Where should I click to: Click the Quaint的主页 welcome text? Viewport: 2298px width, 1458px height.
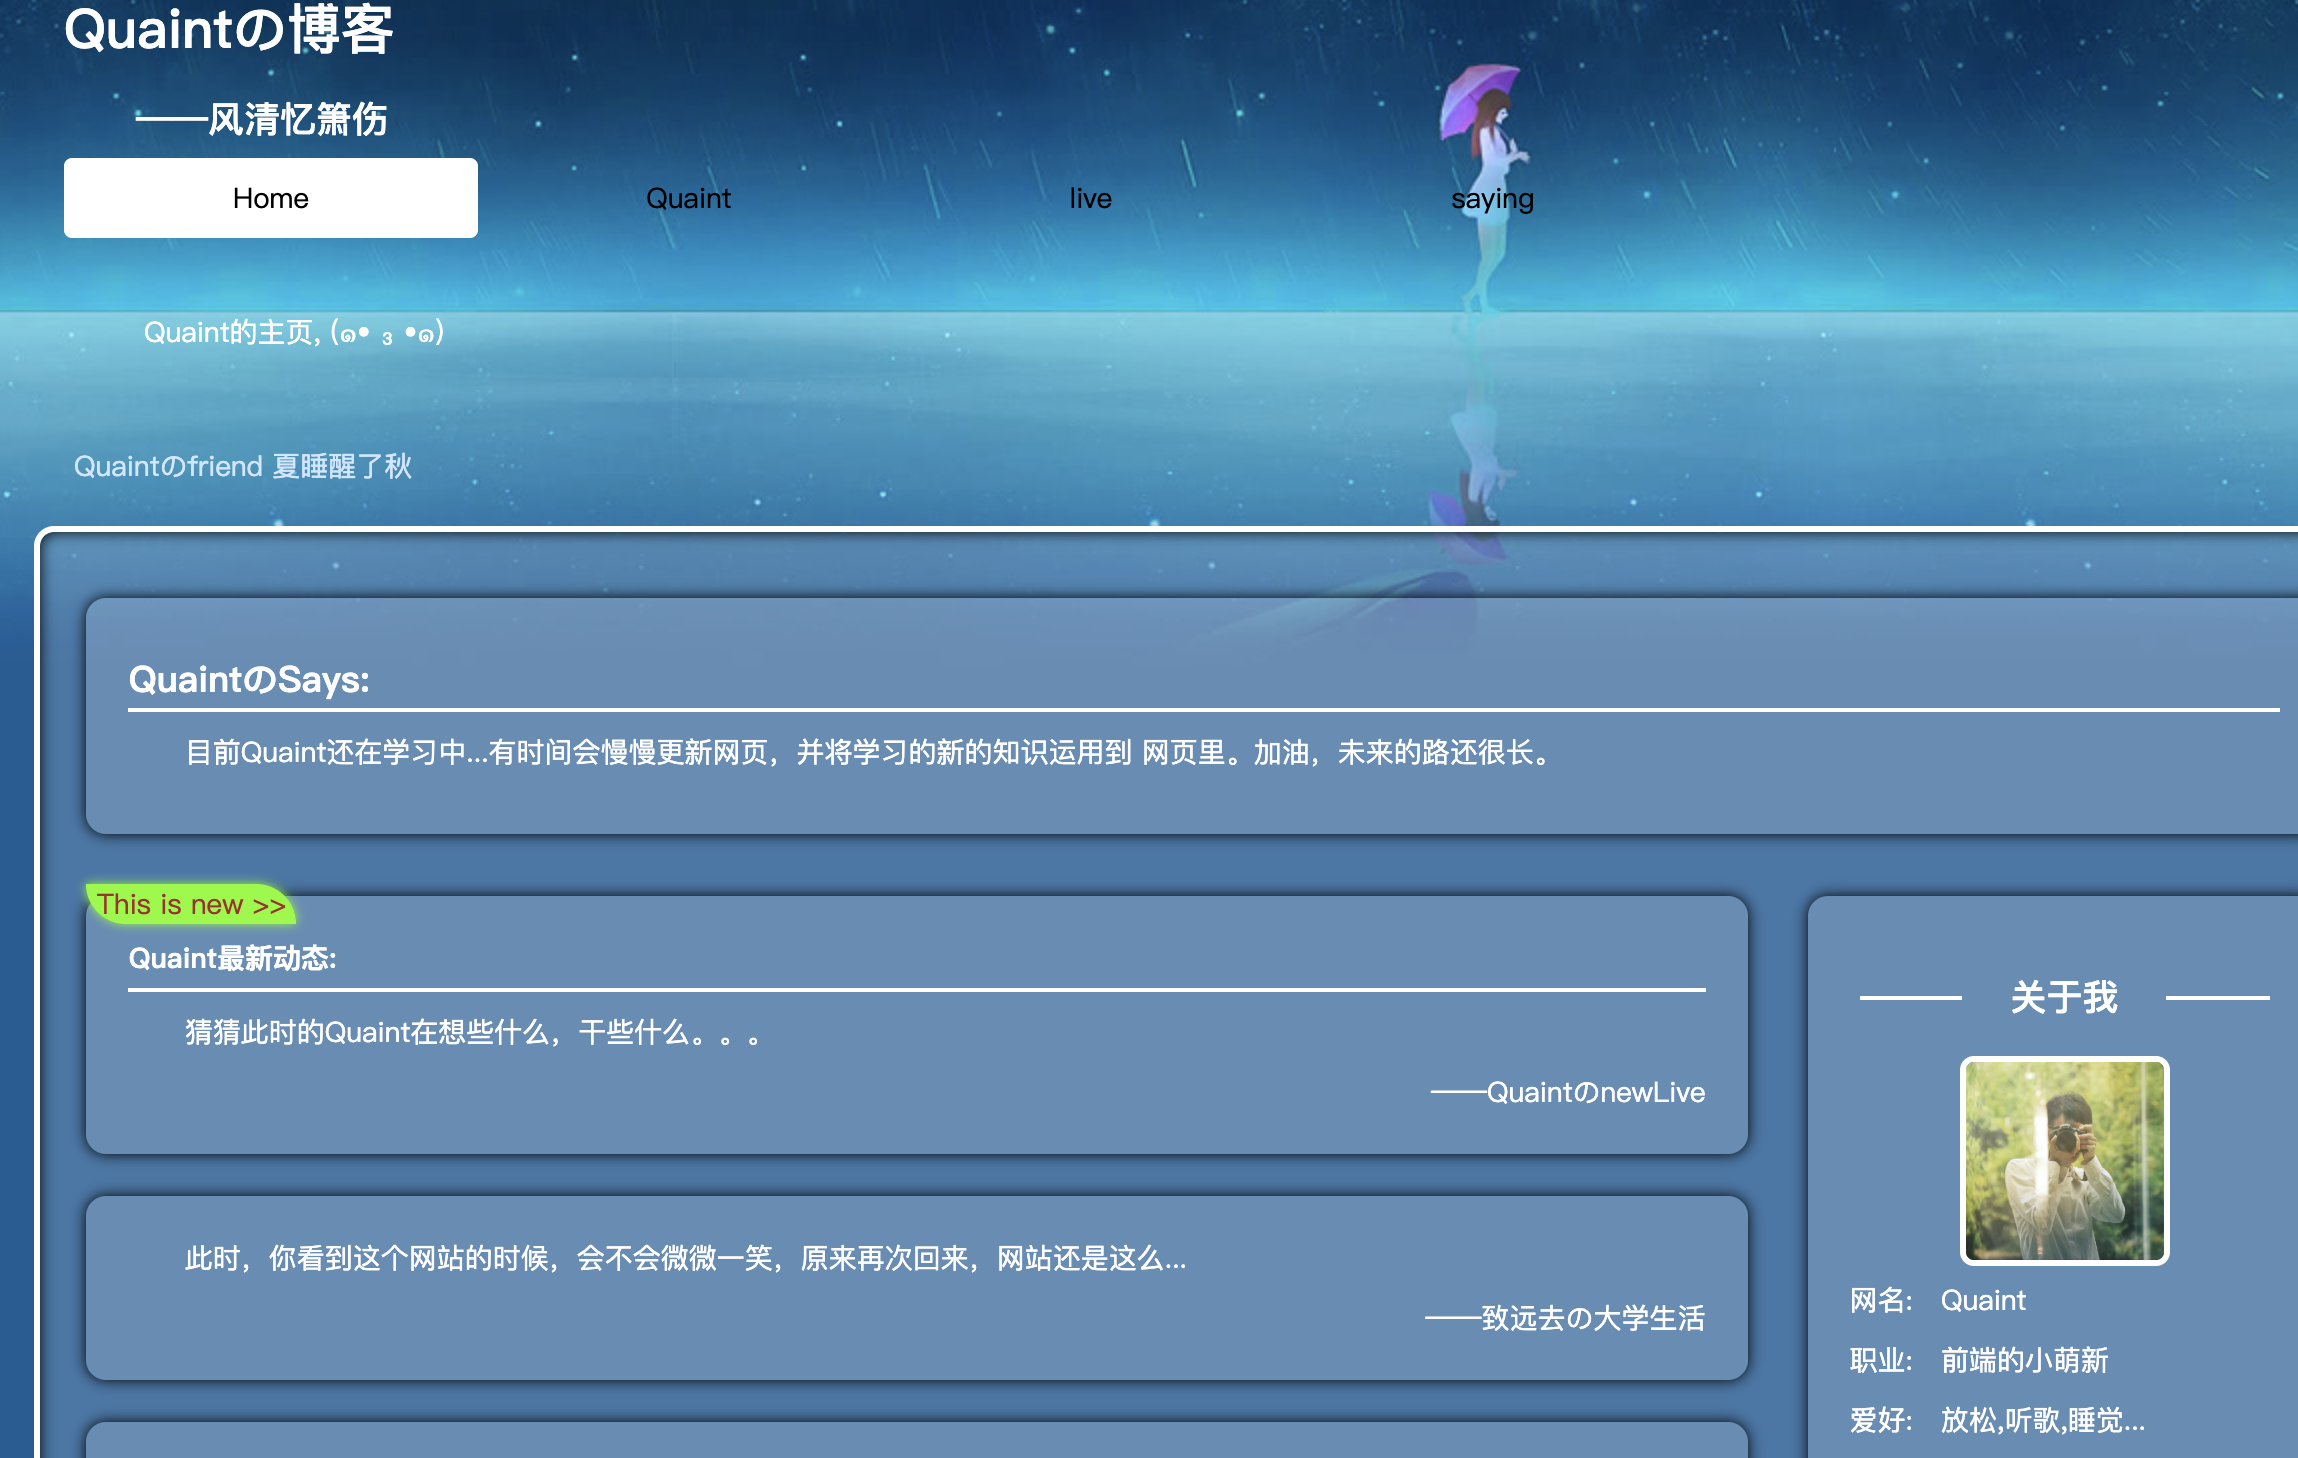(x=293, y=332)
